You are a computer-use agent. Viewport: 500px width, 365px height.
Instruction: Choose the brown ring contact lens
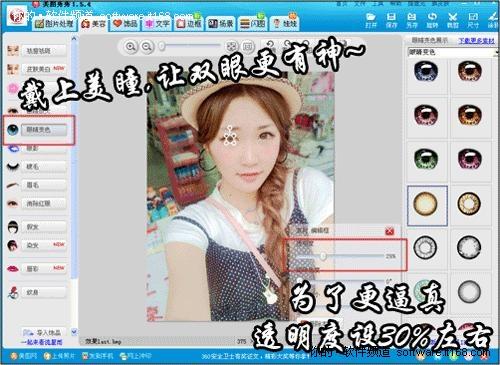(469, 204)
